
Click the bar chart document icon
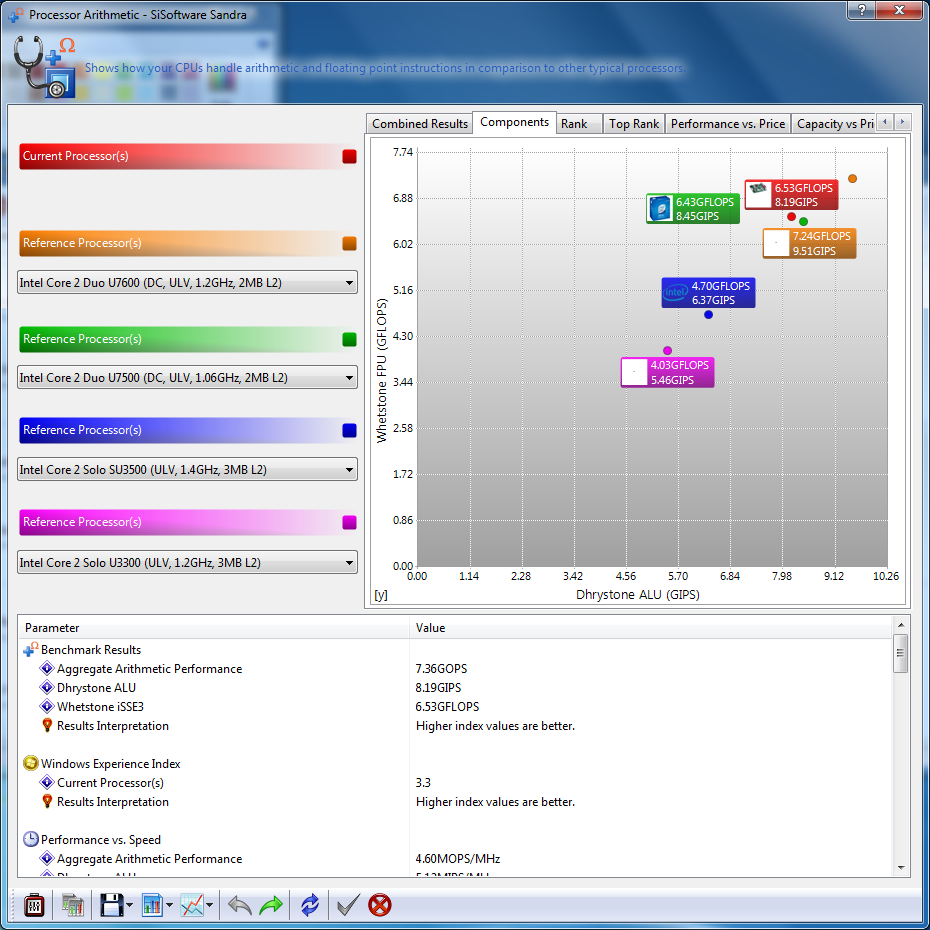pos(152,905)
